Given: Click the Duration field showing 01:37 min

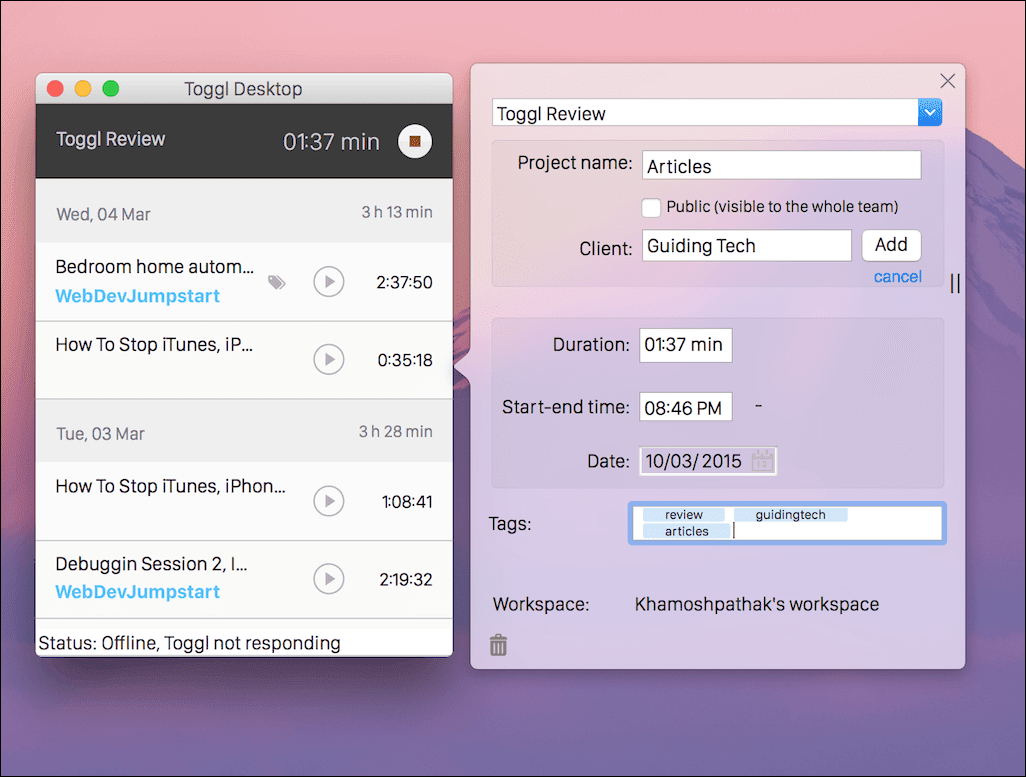Looking at the screenshot, I should 685,345.
